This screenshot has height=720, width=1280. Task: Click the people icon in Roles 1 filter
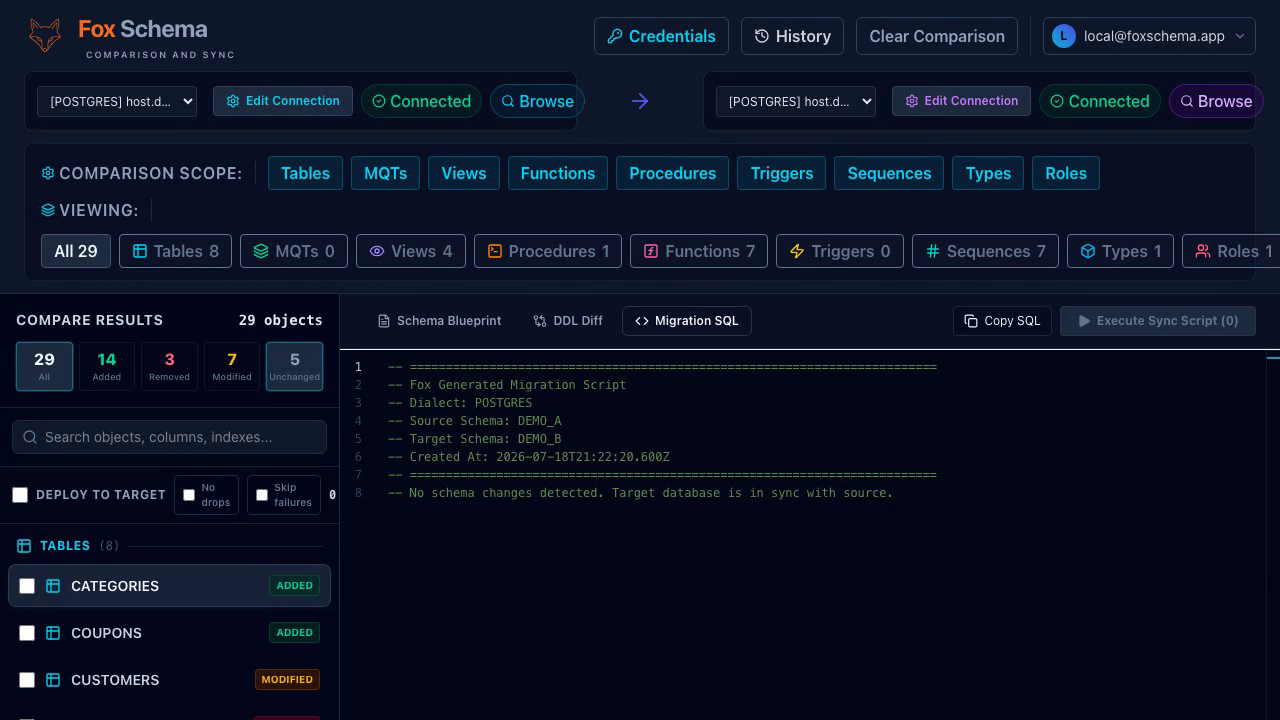coord(1203,251)
